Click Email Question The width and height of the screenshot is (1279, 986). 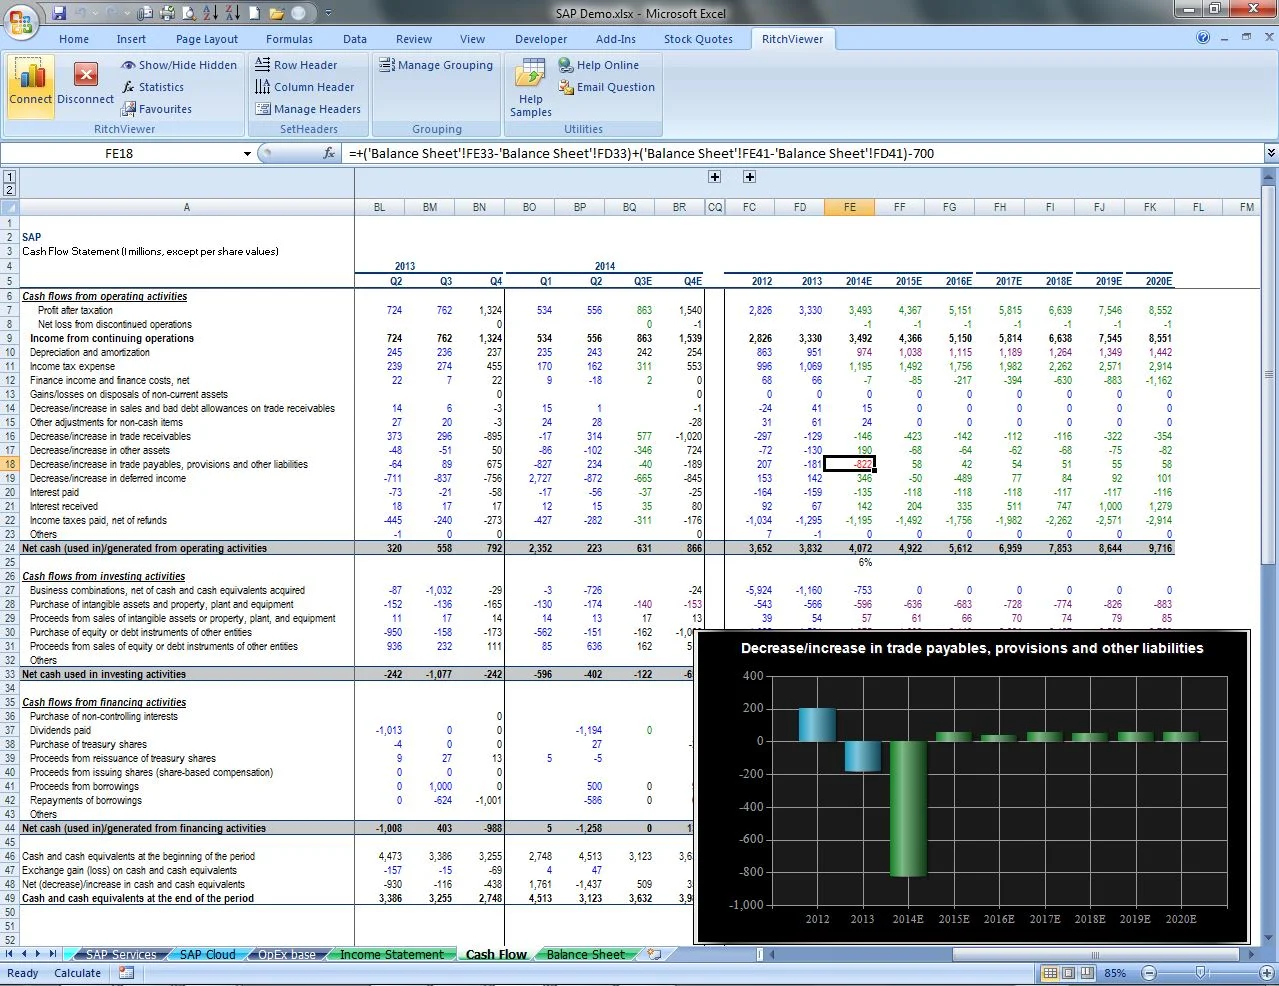(x=607, y=87)
